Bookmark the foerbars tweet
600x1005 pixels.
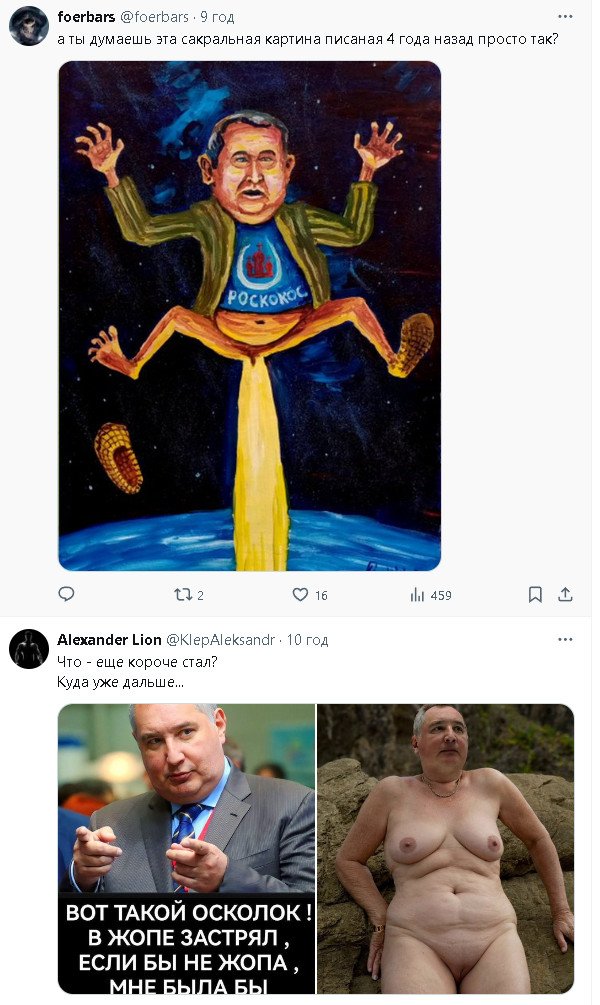535,594
